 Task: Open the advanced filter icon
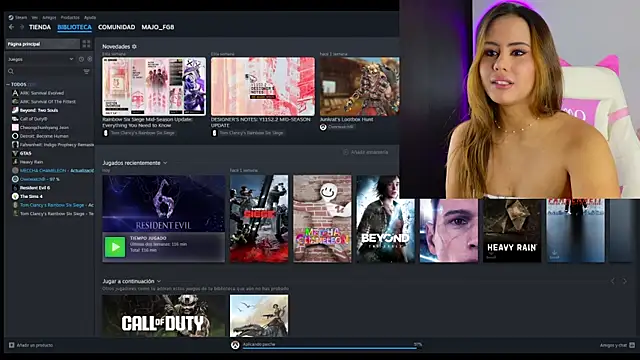click(x=86, y=71)
